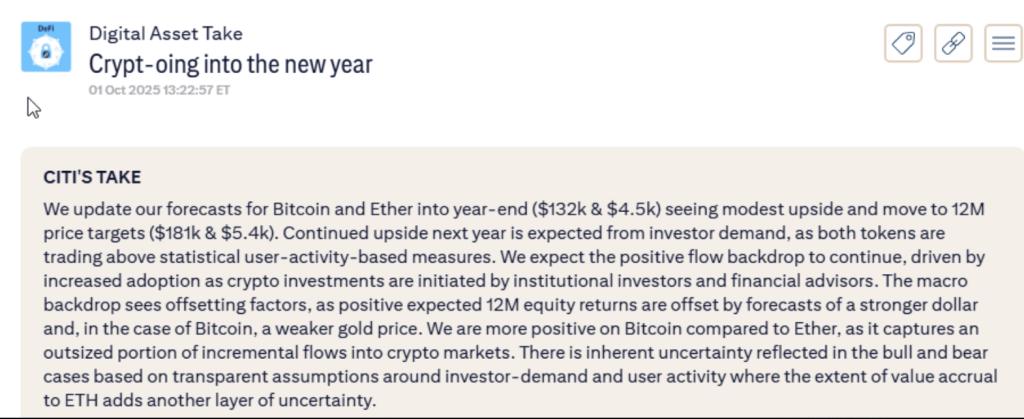The width and height of the screenshot is (1024, 419).
Task: Copy the article link via chain icon
Action: point(953,43)
